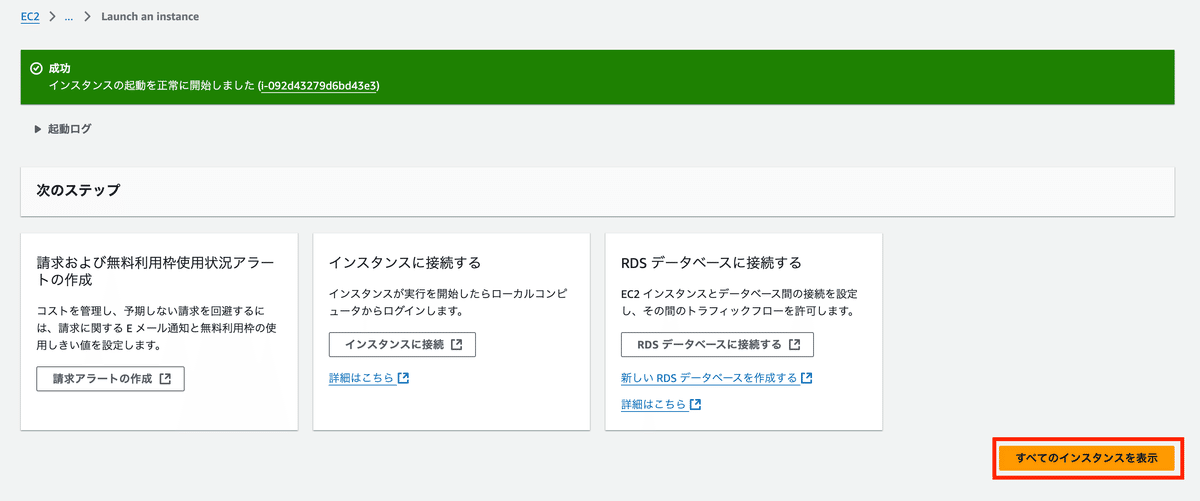Click the success checkmark icon in the green banner
Screen dimensions: 1200x501
(x=36, y=69)
